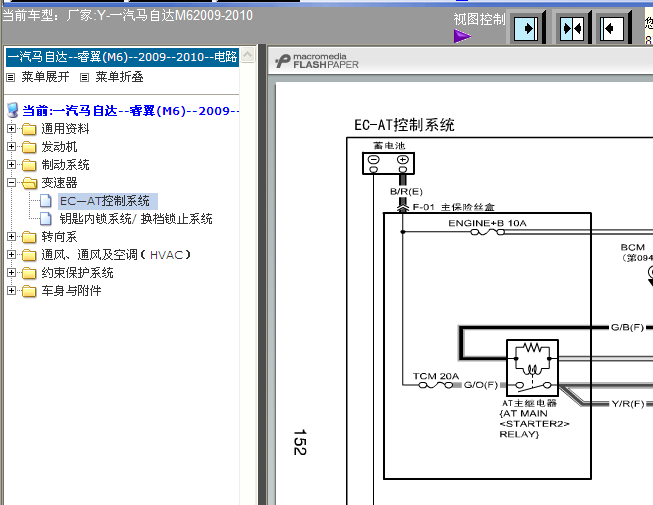Click the left-arrow view control button
This screenshot has width=653, height=505.
(x=612, y=28)
